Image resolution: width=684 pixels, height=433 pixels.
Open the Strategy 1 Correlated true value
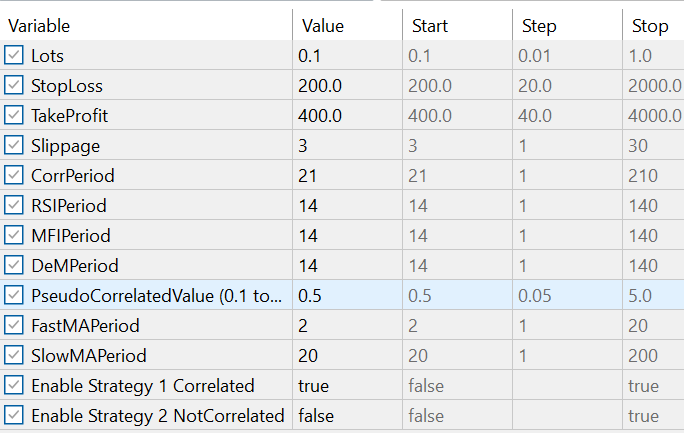pos(345,386)
